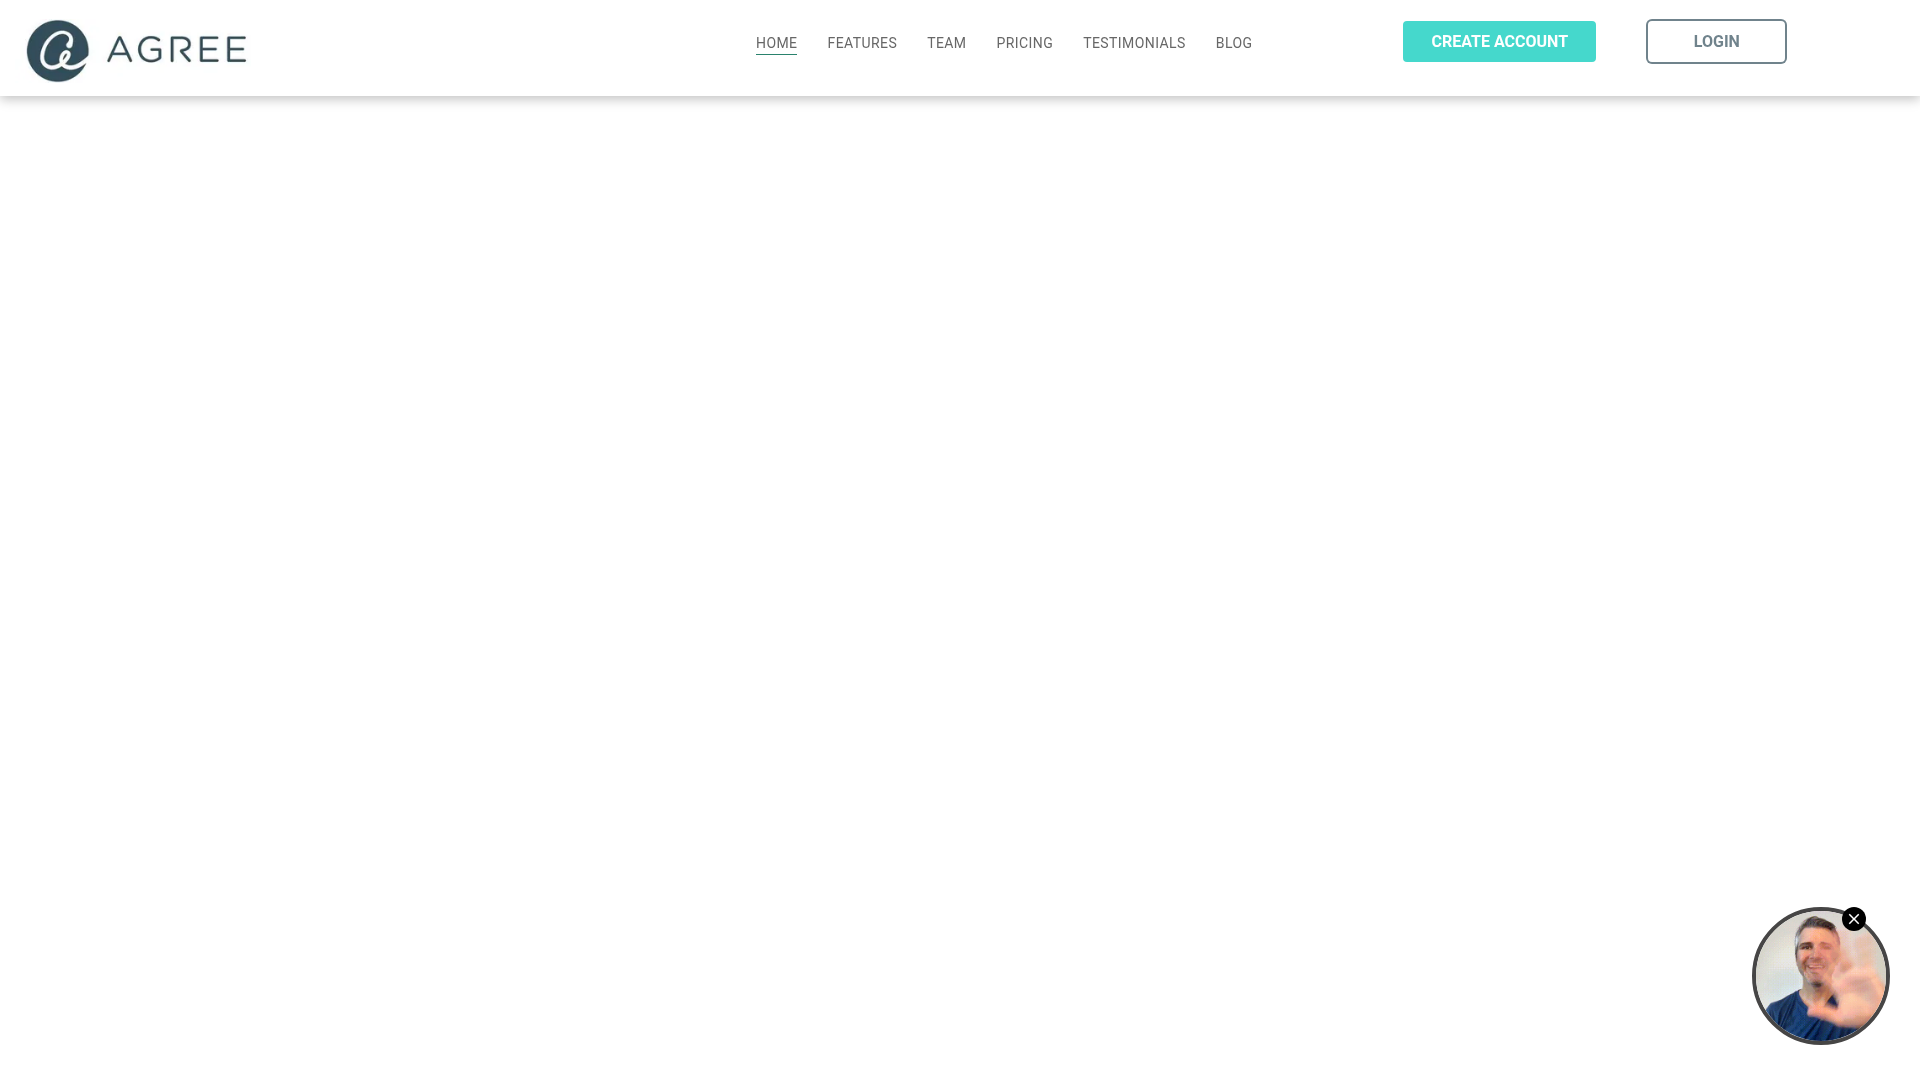Visit the BLOG from navigation
The width and height of the screenshot is (1920, 1080).
(x=1233, y=43)
